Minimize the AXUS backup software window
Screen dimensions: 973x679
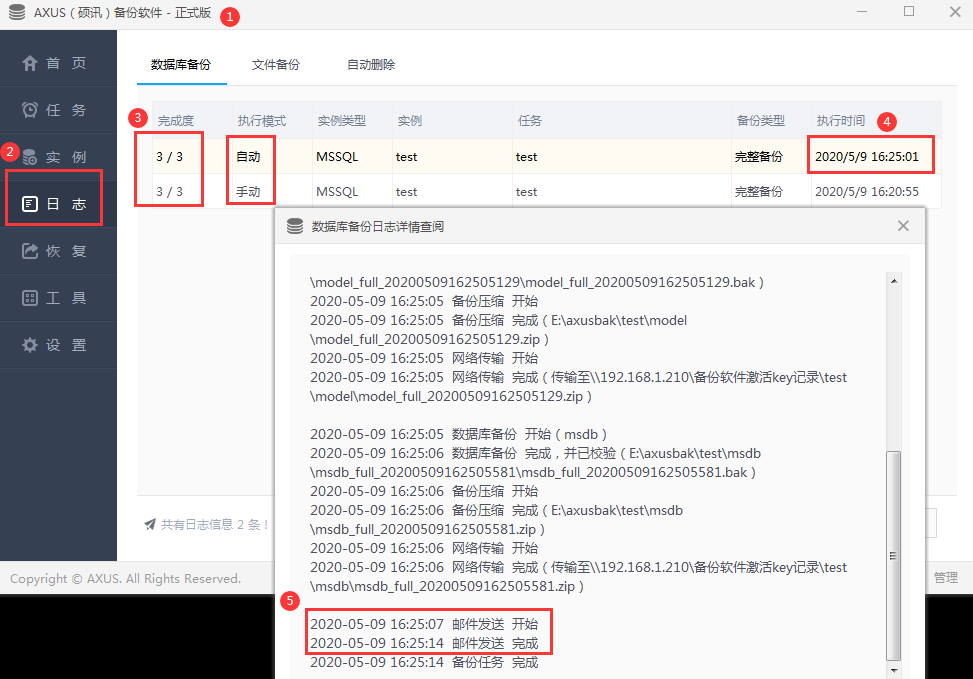point(861,11)
